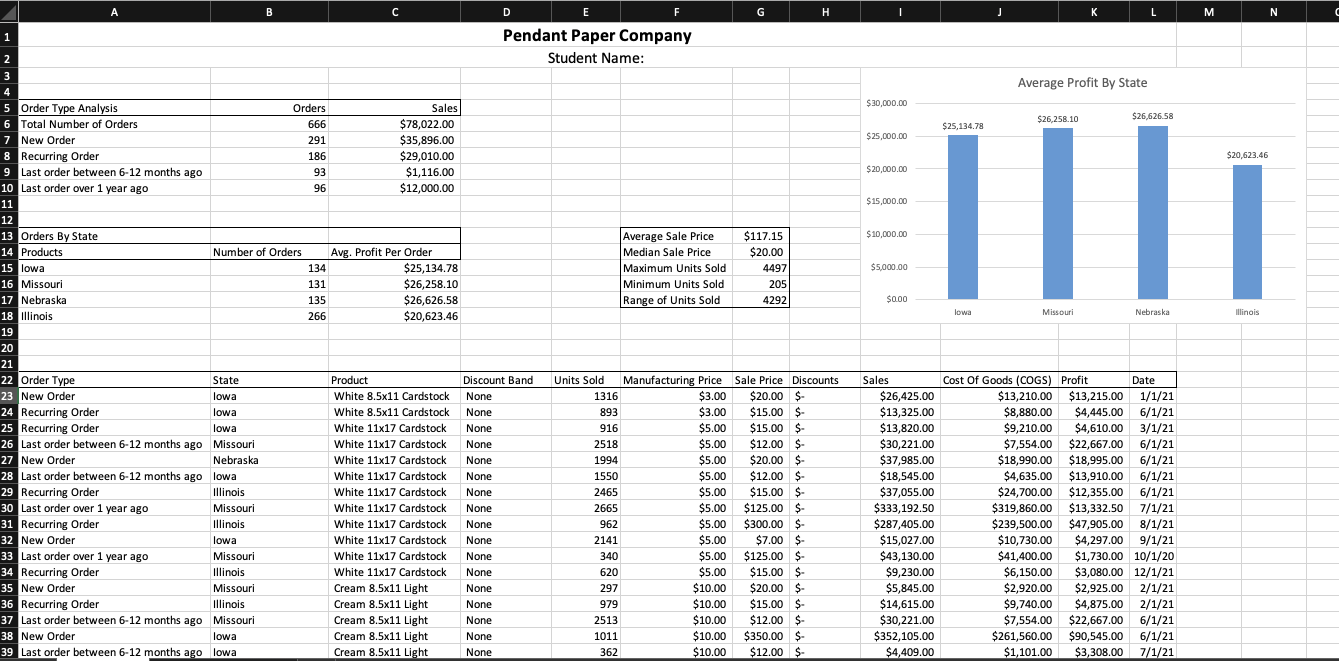The height and width of the screenshot is (661, 1339).
Task: Click the Avg. Profit Per Order heading
Action: 394,252
